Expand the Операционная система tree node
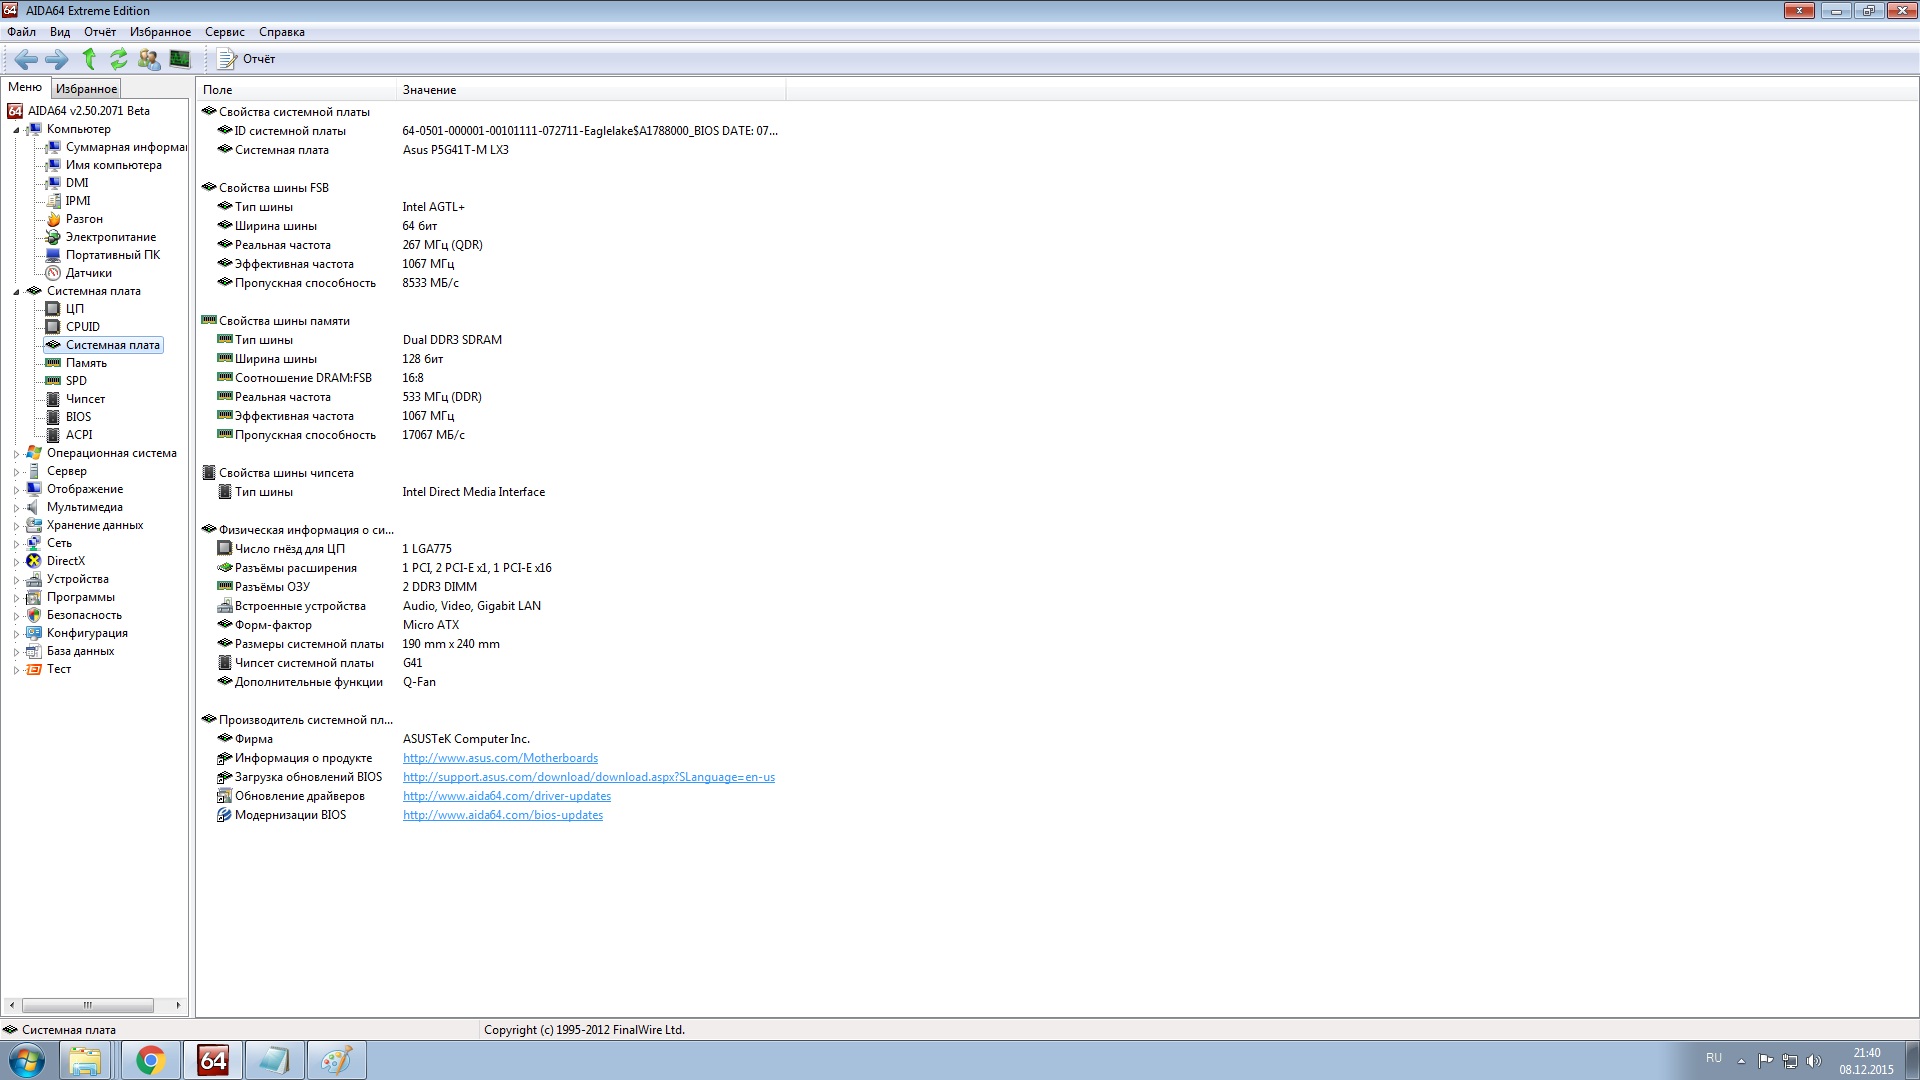This screenshot has height=1080, width=1920. pos(16,454)
